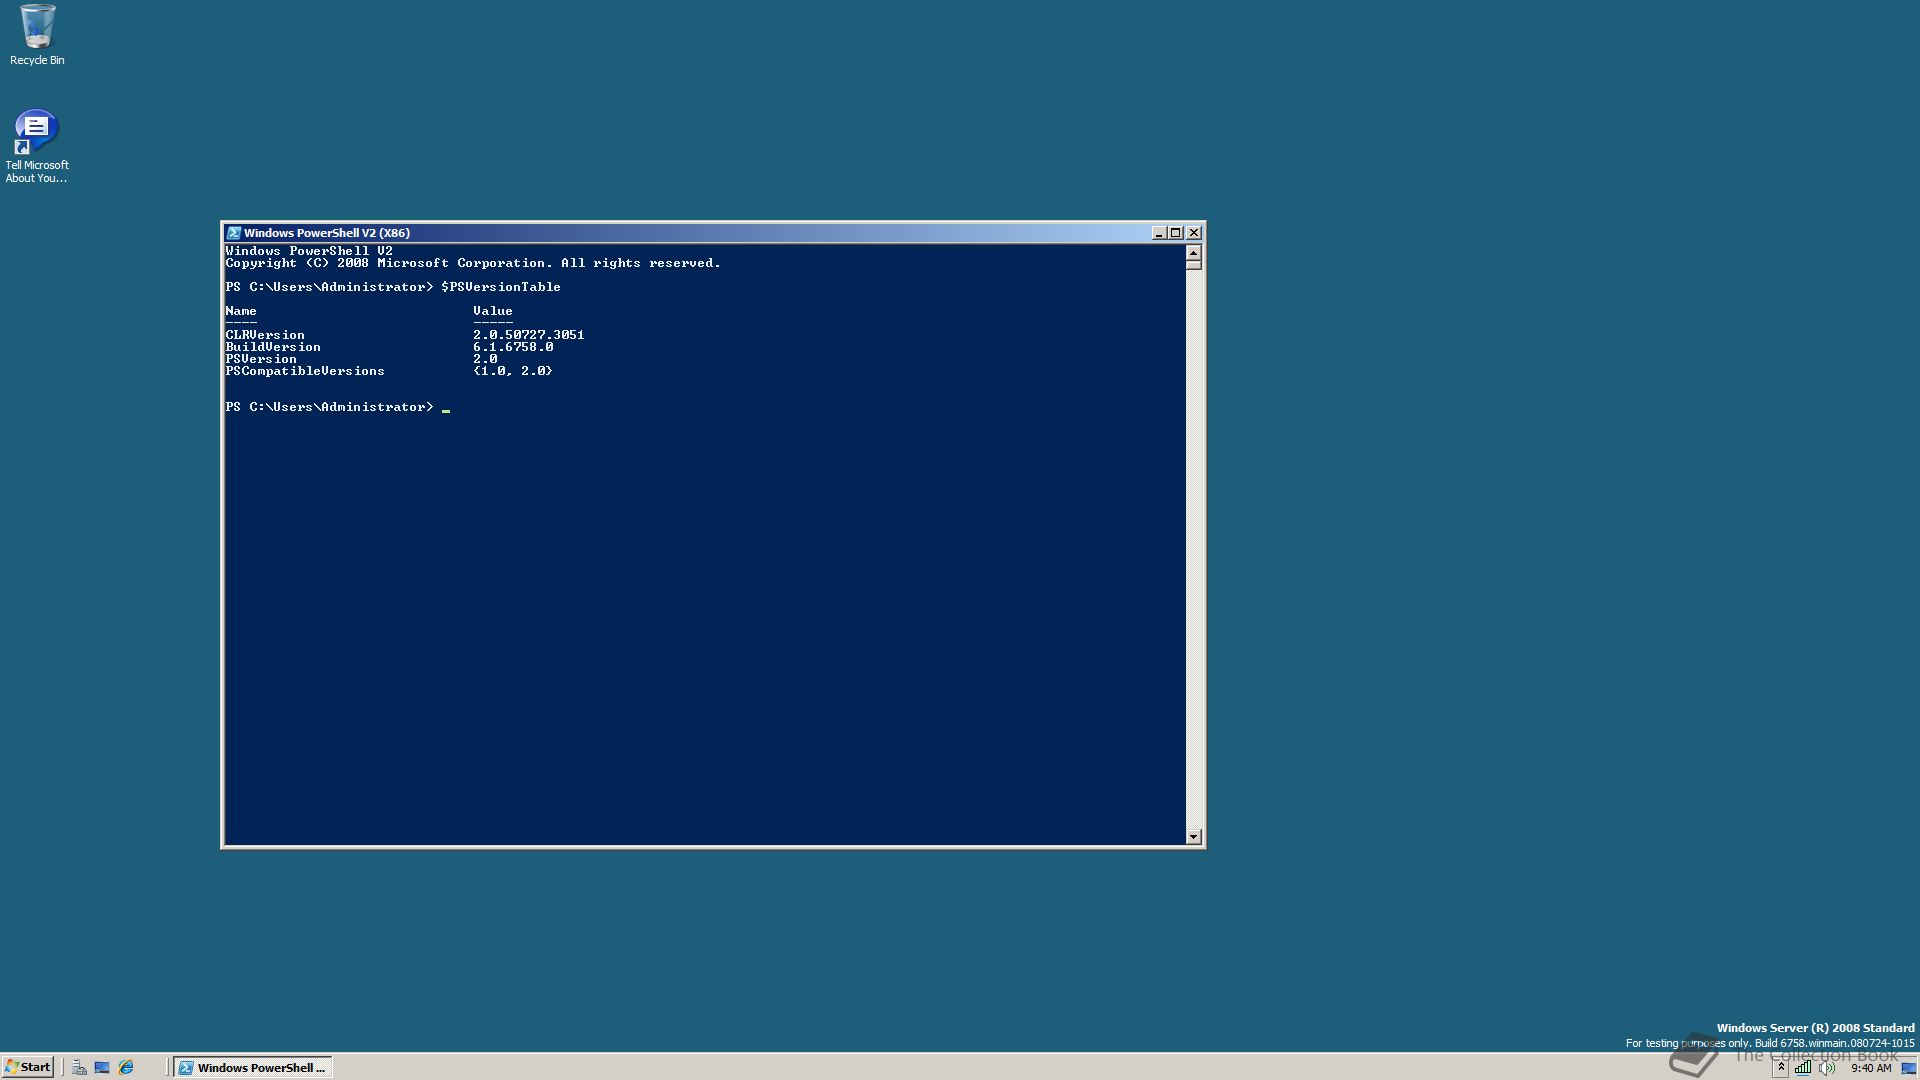
Task: Click the 9:40 AM taskbar clock
Action: 1871,1068
